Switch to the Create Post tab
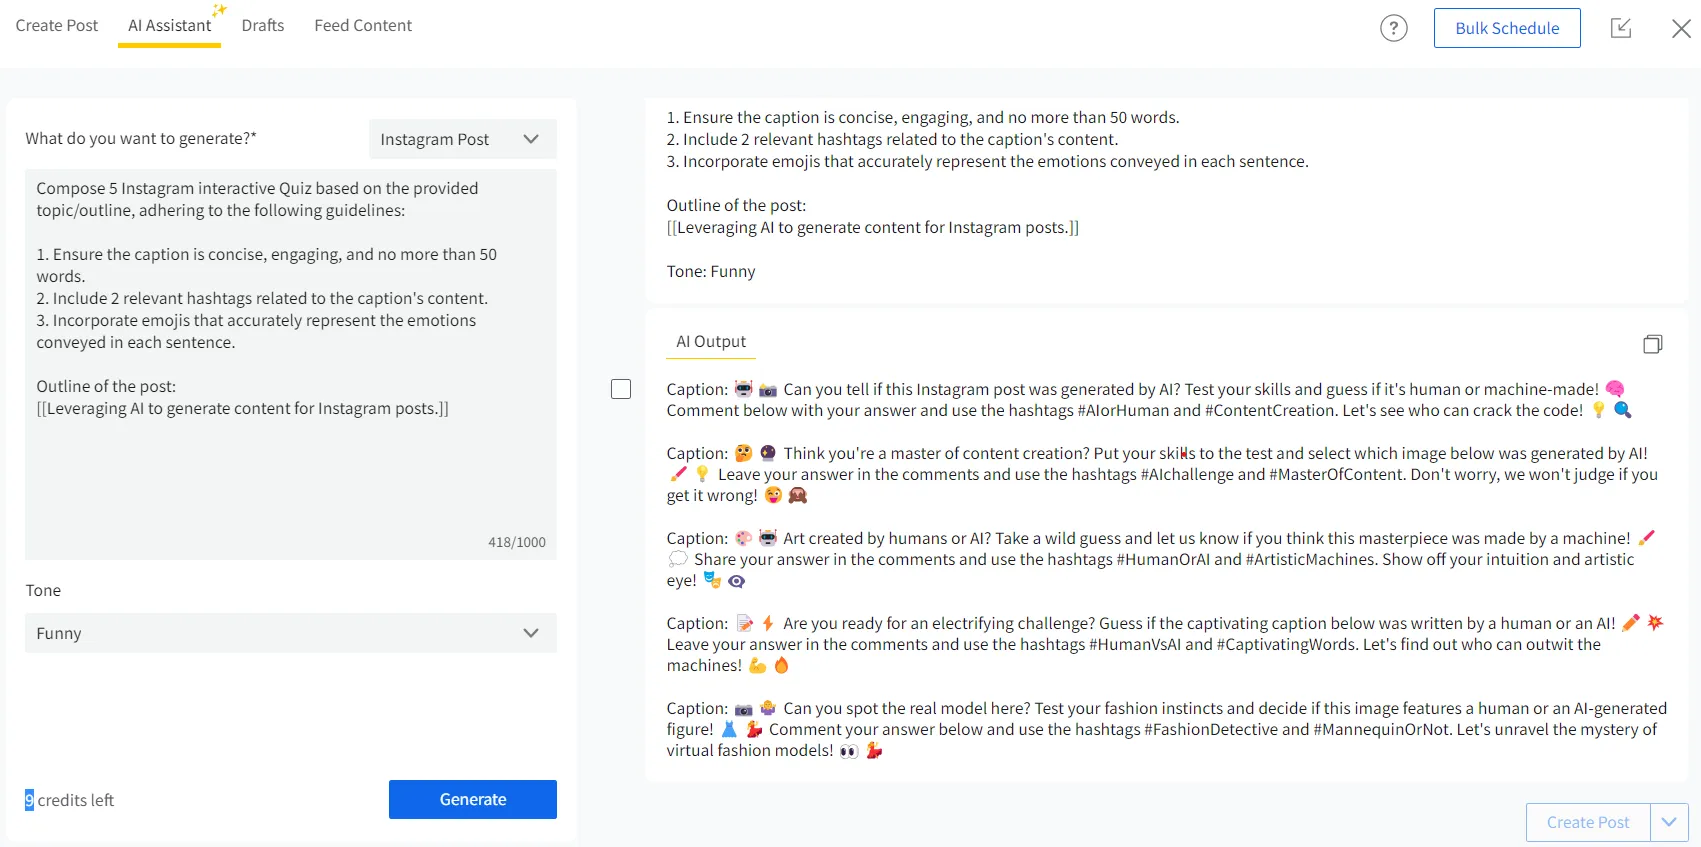The width and height of the screenshot is (1701, 847). (57, 25)
